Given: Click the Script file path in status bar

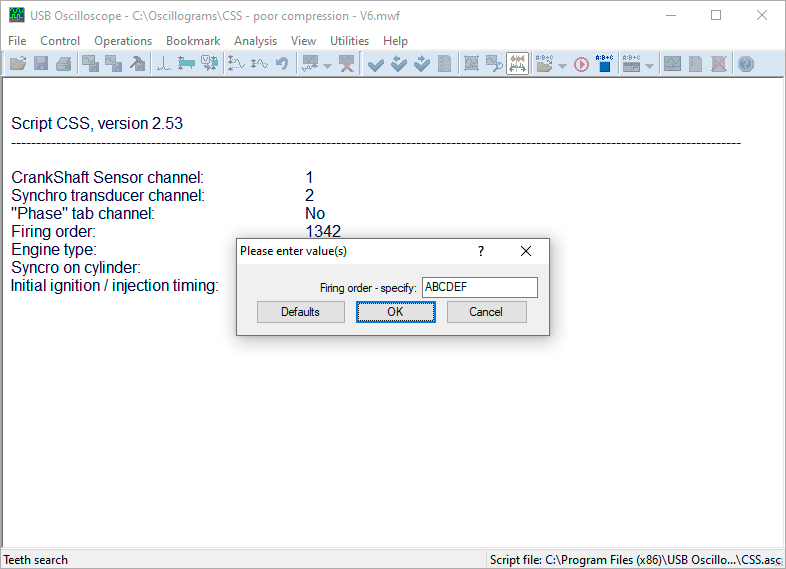Looking at the screenshot, I should pyautogui.click(x=636, y=560).
